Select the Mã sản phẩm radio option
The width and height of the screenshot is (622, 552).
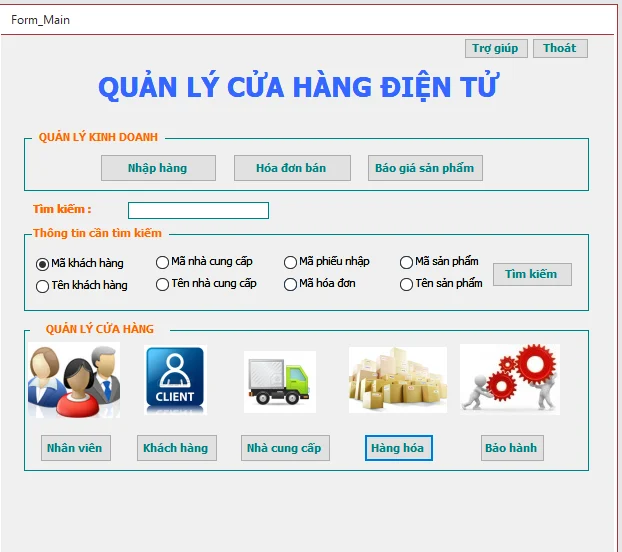pyautogui.click(x=407, y=262)
